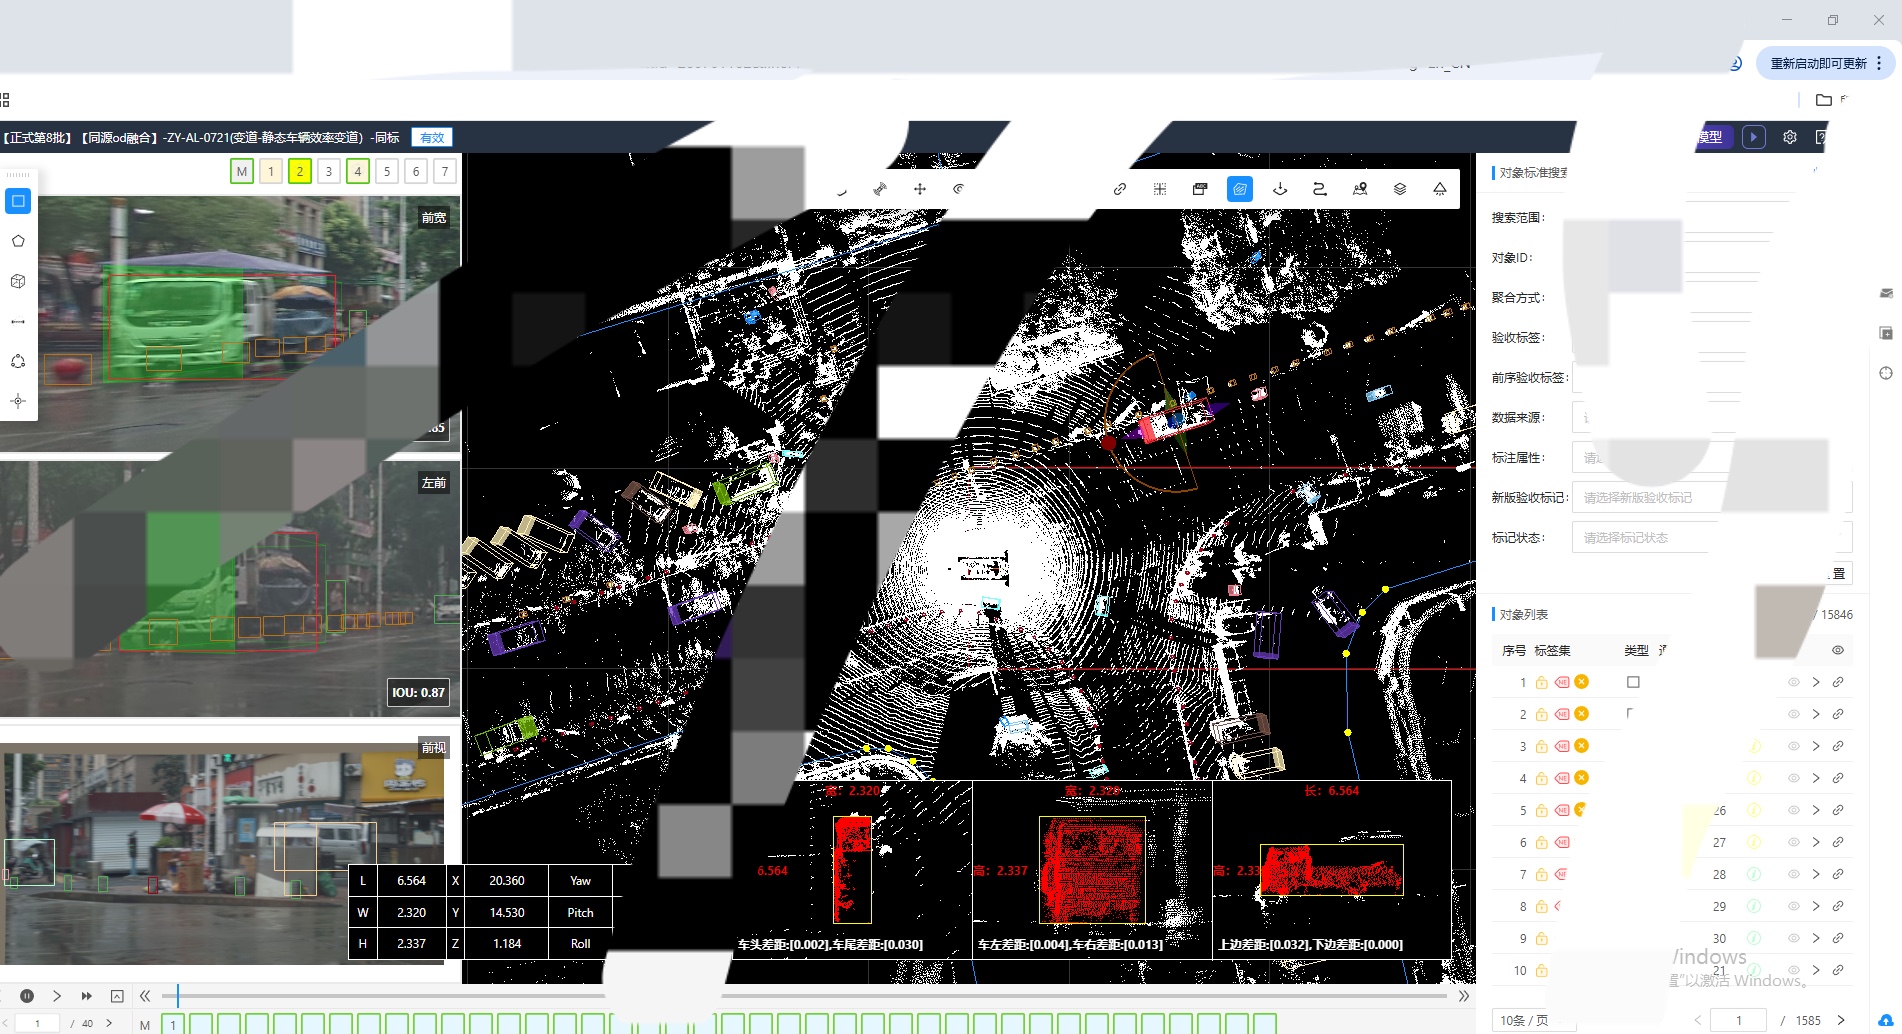Expand the timeline with double right chevron
The height and width of the screenshot is (1034, 1902).
click(1464, 996)
